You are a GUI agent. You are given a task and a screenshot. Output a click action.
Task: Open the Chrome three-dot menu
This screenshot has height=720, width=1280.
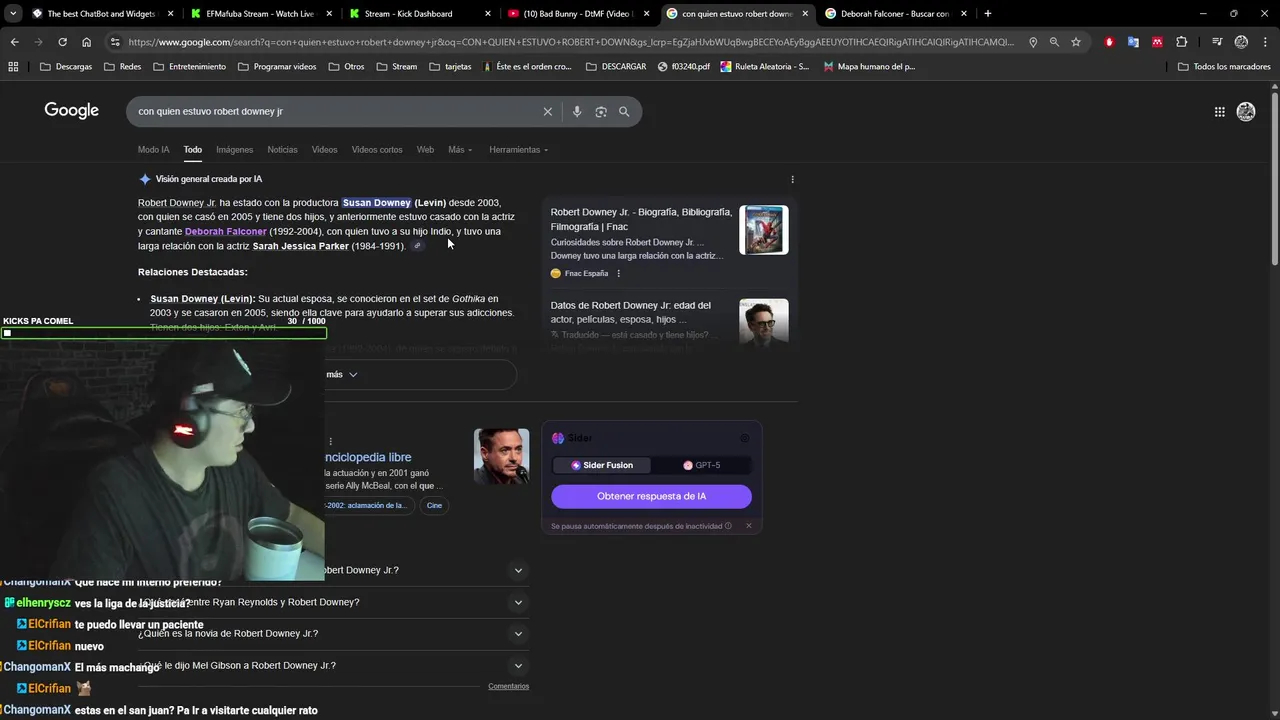(x=1264, y=42)
